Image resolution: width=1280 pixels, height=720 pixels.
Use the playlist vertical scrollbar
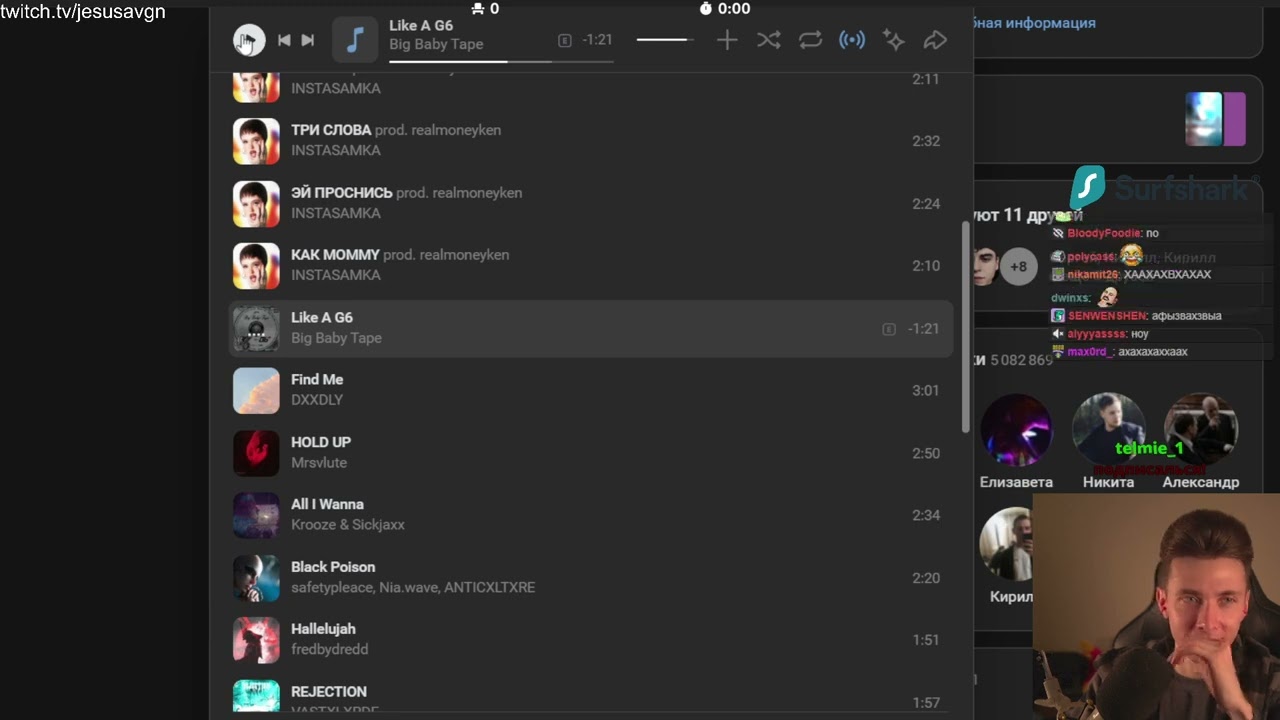(x=965, y=327)
